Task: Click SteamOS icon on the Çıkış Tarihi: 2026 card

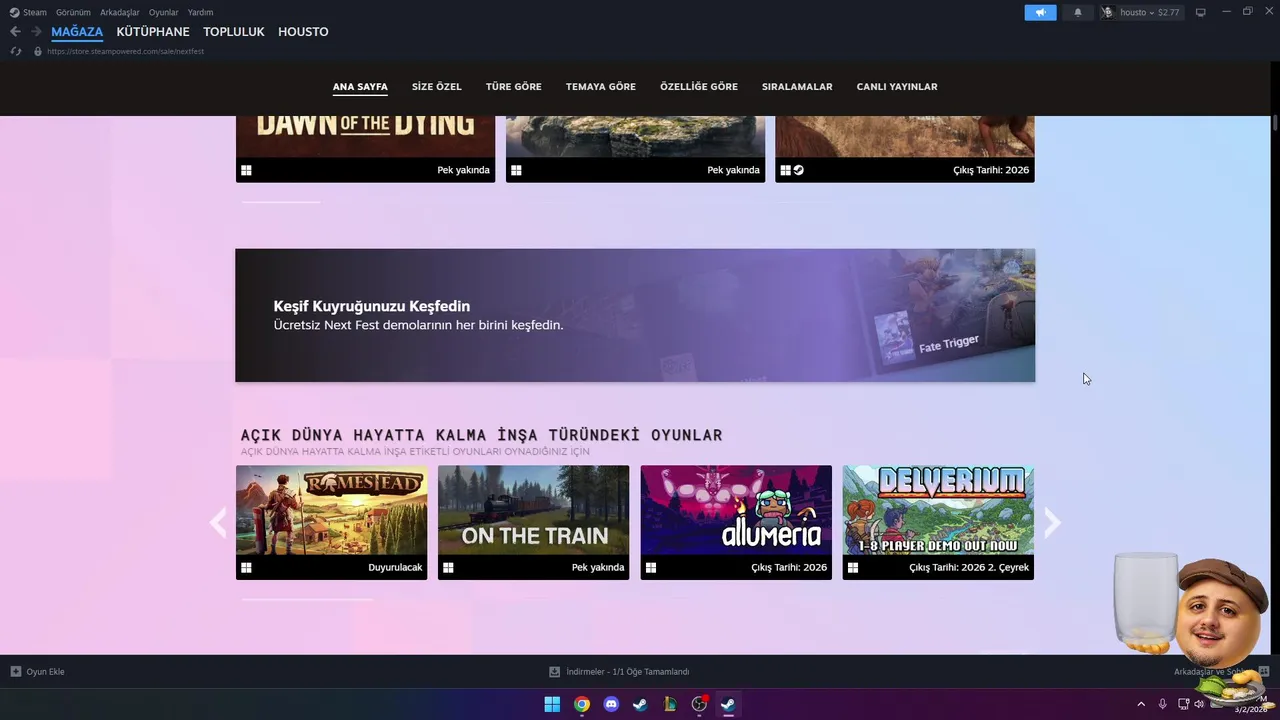Action: coord(798,170)
